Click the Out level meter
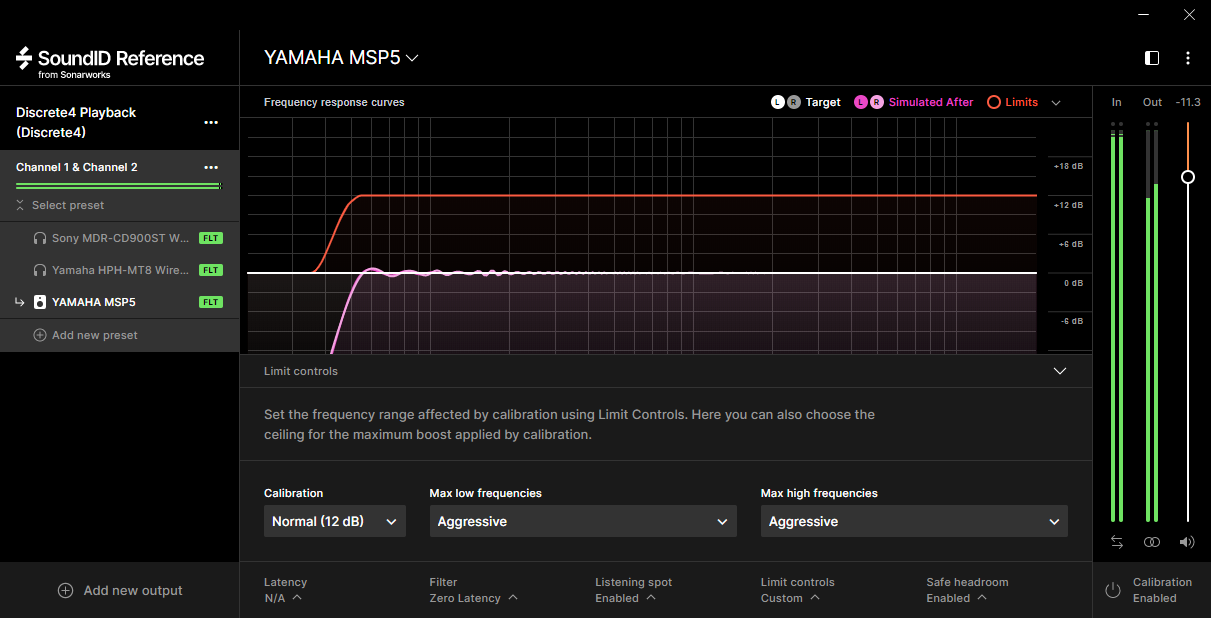The width and height of the screenshot is (1211, 618). click(x=1152, y=322)
